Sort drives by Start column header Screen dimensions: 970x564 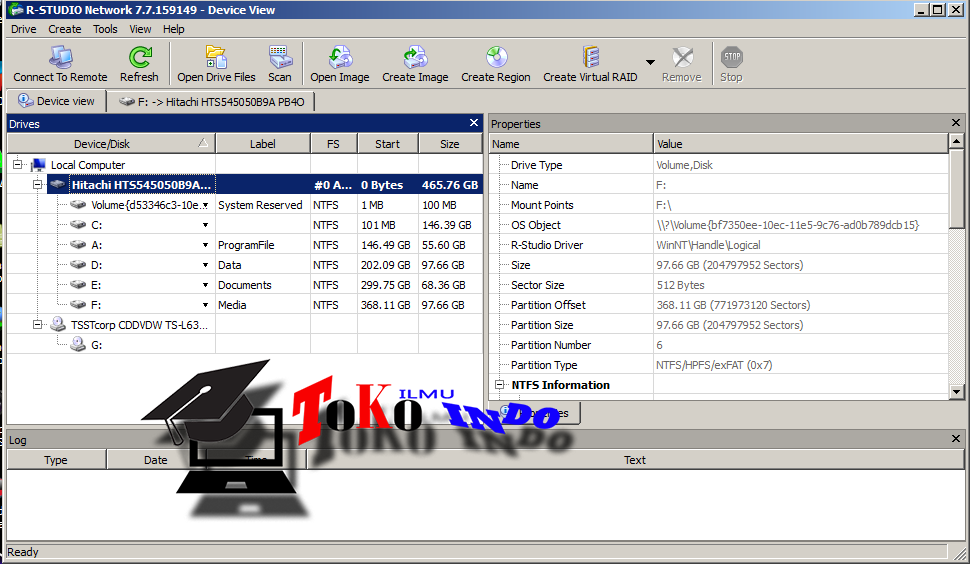(387, 143)
